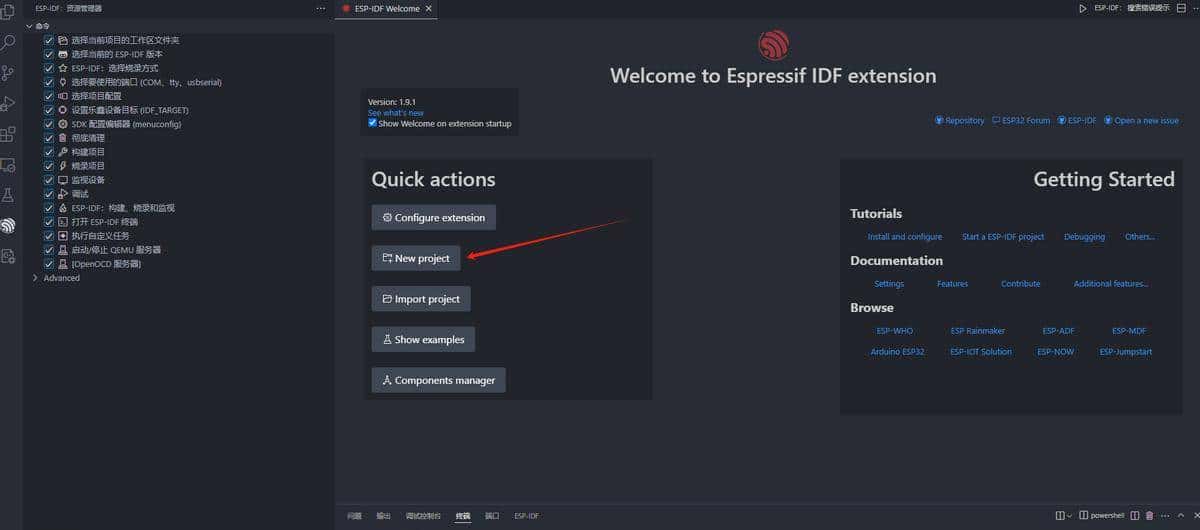1200x530 pixels.
Task: Click the lightning icon for 烧录项目
Action: pyautogui.click(x=63, y=166)
